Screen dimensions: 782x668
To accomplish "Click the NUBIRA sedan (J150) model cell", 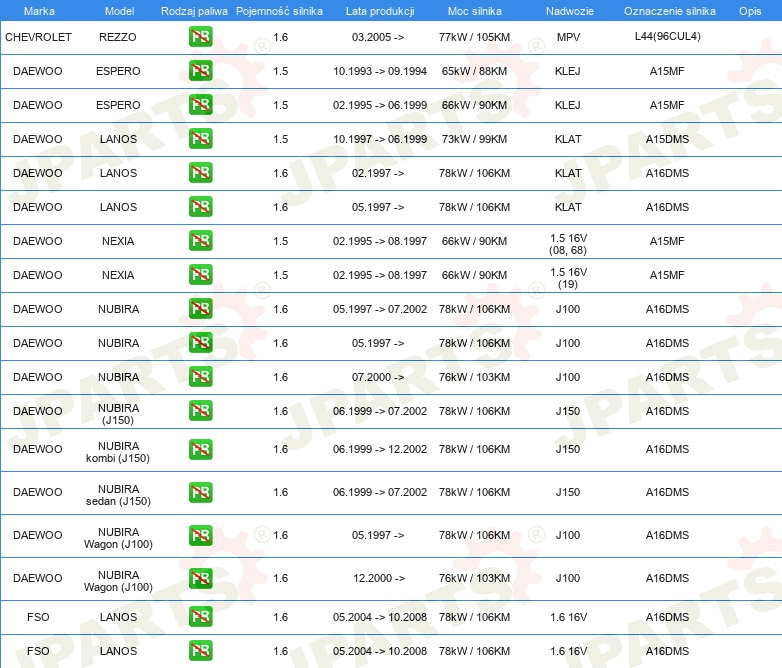I will point(118,494).
